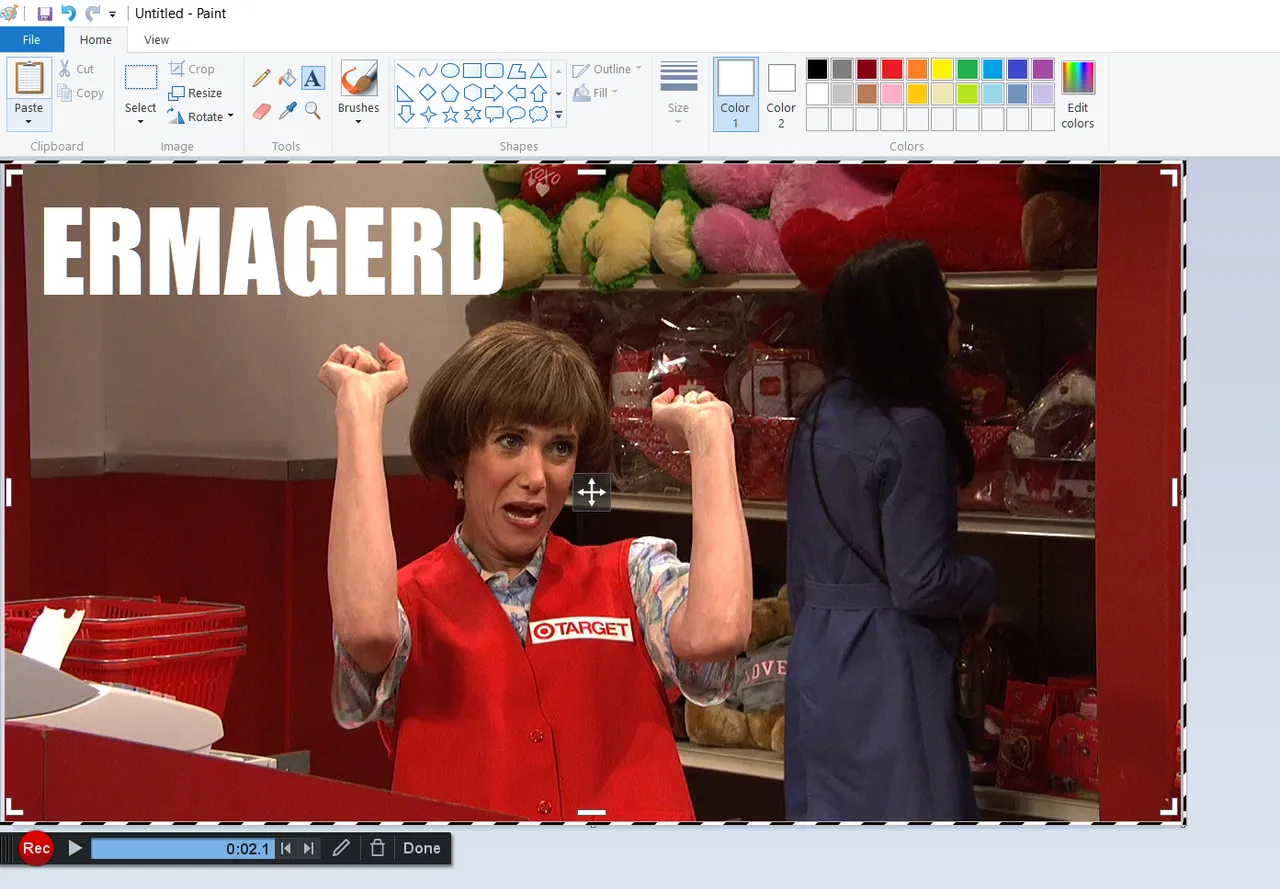The image size is (1280, 889).
Task: Choose the Rounded rectangle shape
Action: coord(494,71)
